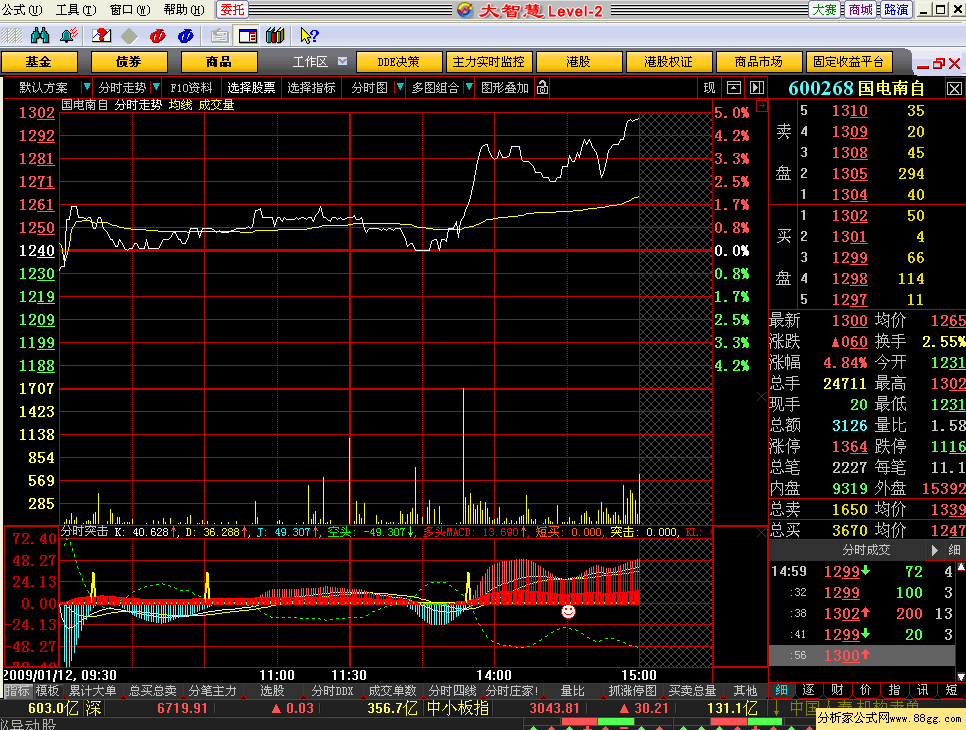Click the F10资料 button
This screenshot has width=966, height=730.
[x=191, y=87]
